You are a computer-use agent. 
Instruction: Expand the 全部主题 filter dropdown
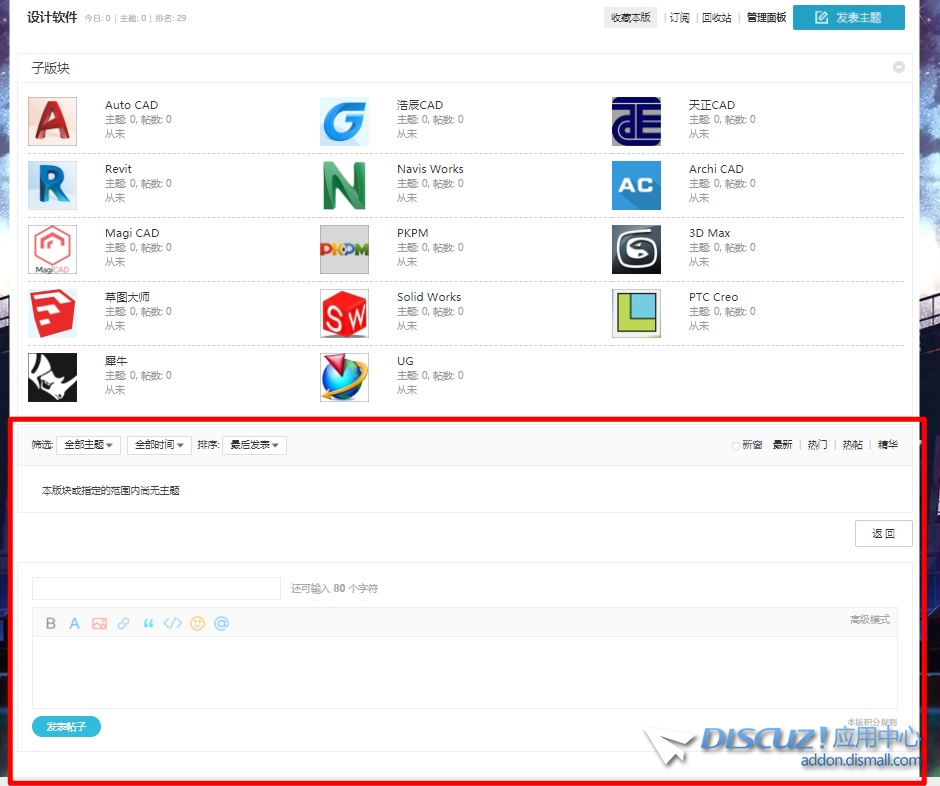point(89,445)
